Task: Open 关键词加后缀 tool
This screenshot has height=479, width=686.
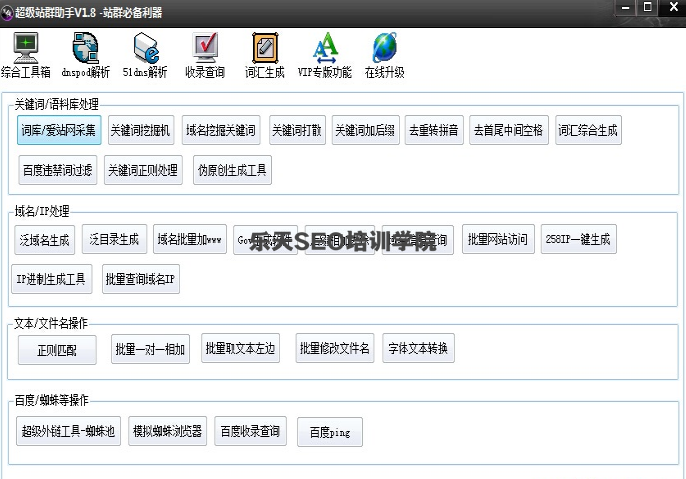Action: [365, 130]
